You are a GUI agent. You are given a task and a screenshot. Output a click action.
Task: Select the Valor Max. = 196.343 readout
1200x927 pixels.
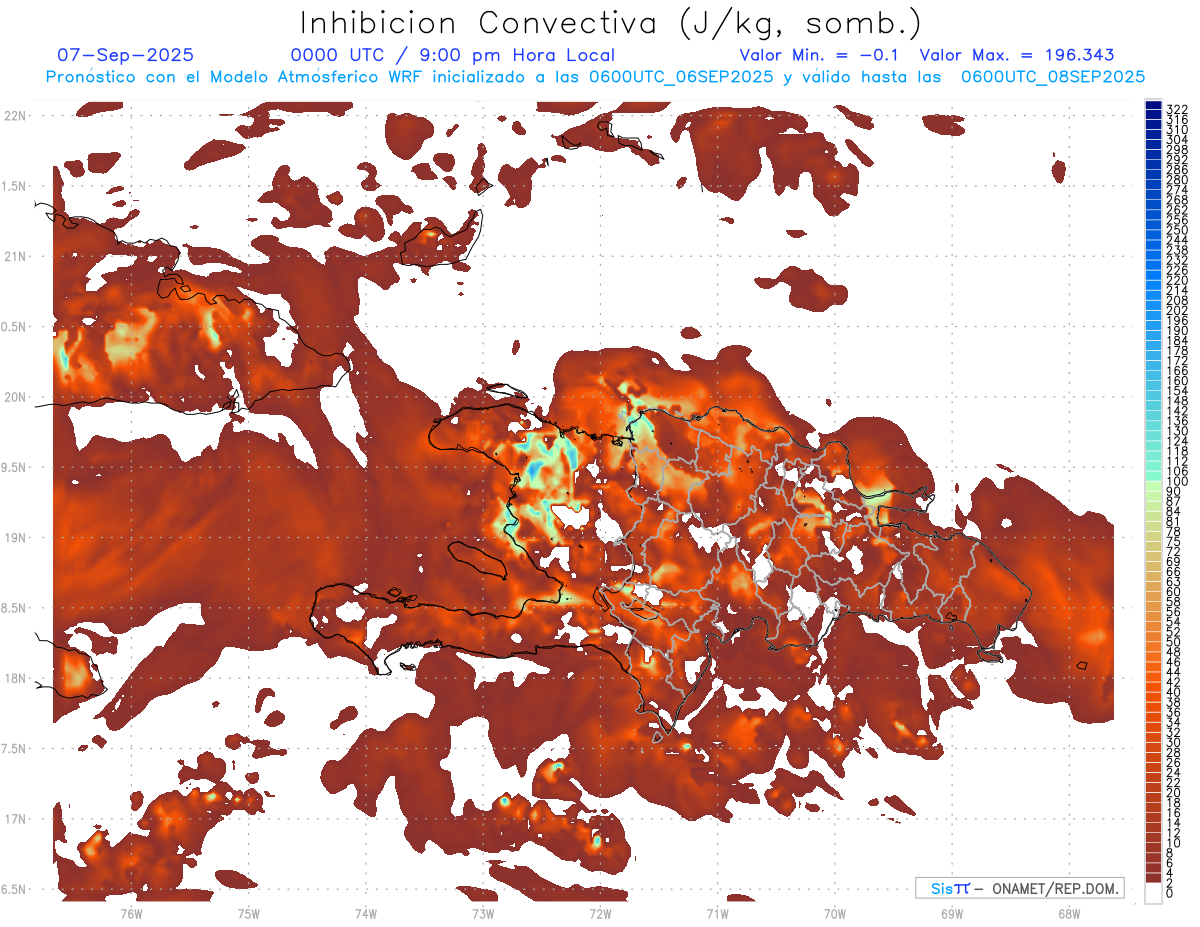pos(1016,55)
